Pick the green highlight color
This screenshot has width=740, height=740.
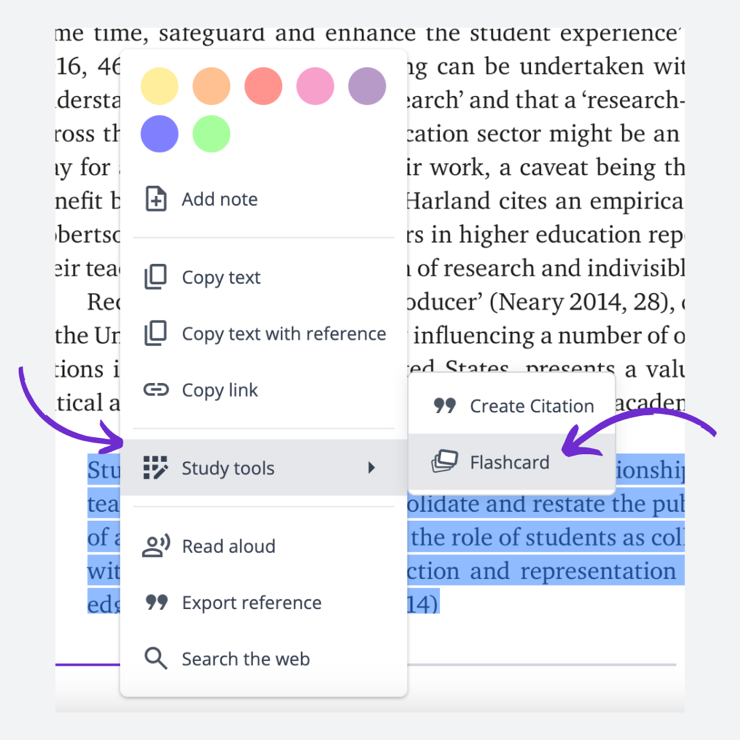[211, 134]
